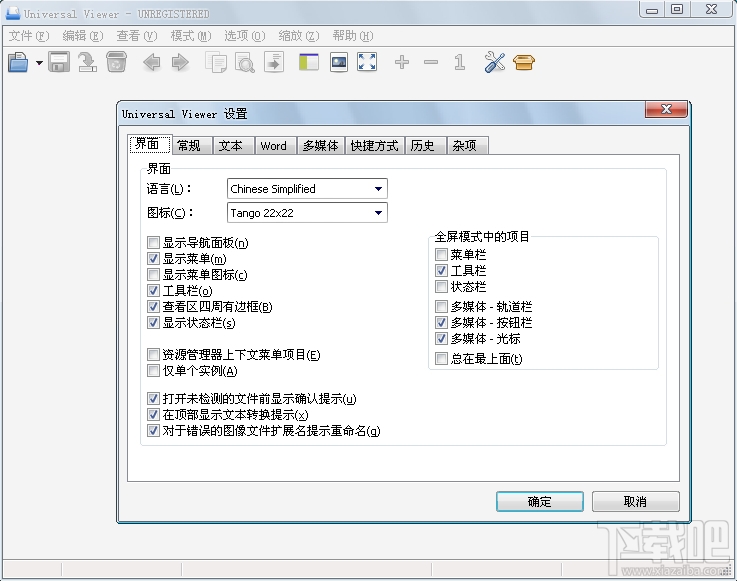Open the 编辑(E) menu
The width and height of the screenshot is (737, 581).
tap(83, 36)
